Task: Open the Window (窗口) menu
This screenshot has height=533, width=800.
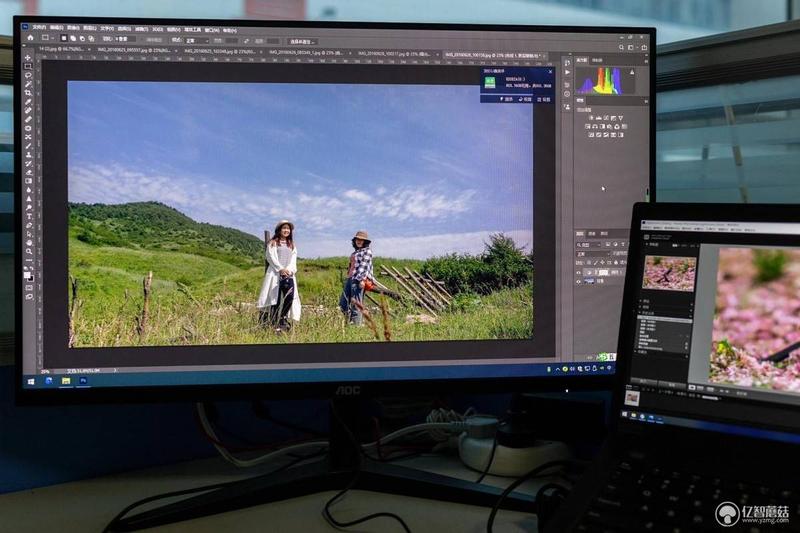Action: click(x=211, y=30)
